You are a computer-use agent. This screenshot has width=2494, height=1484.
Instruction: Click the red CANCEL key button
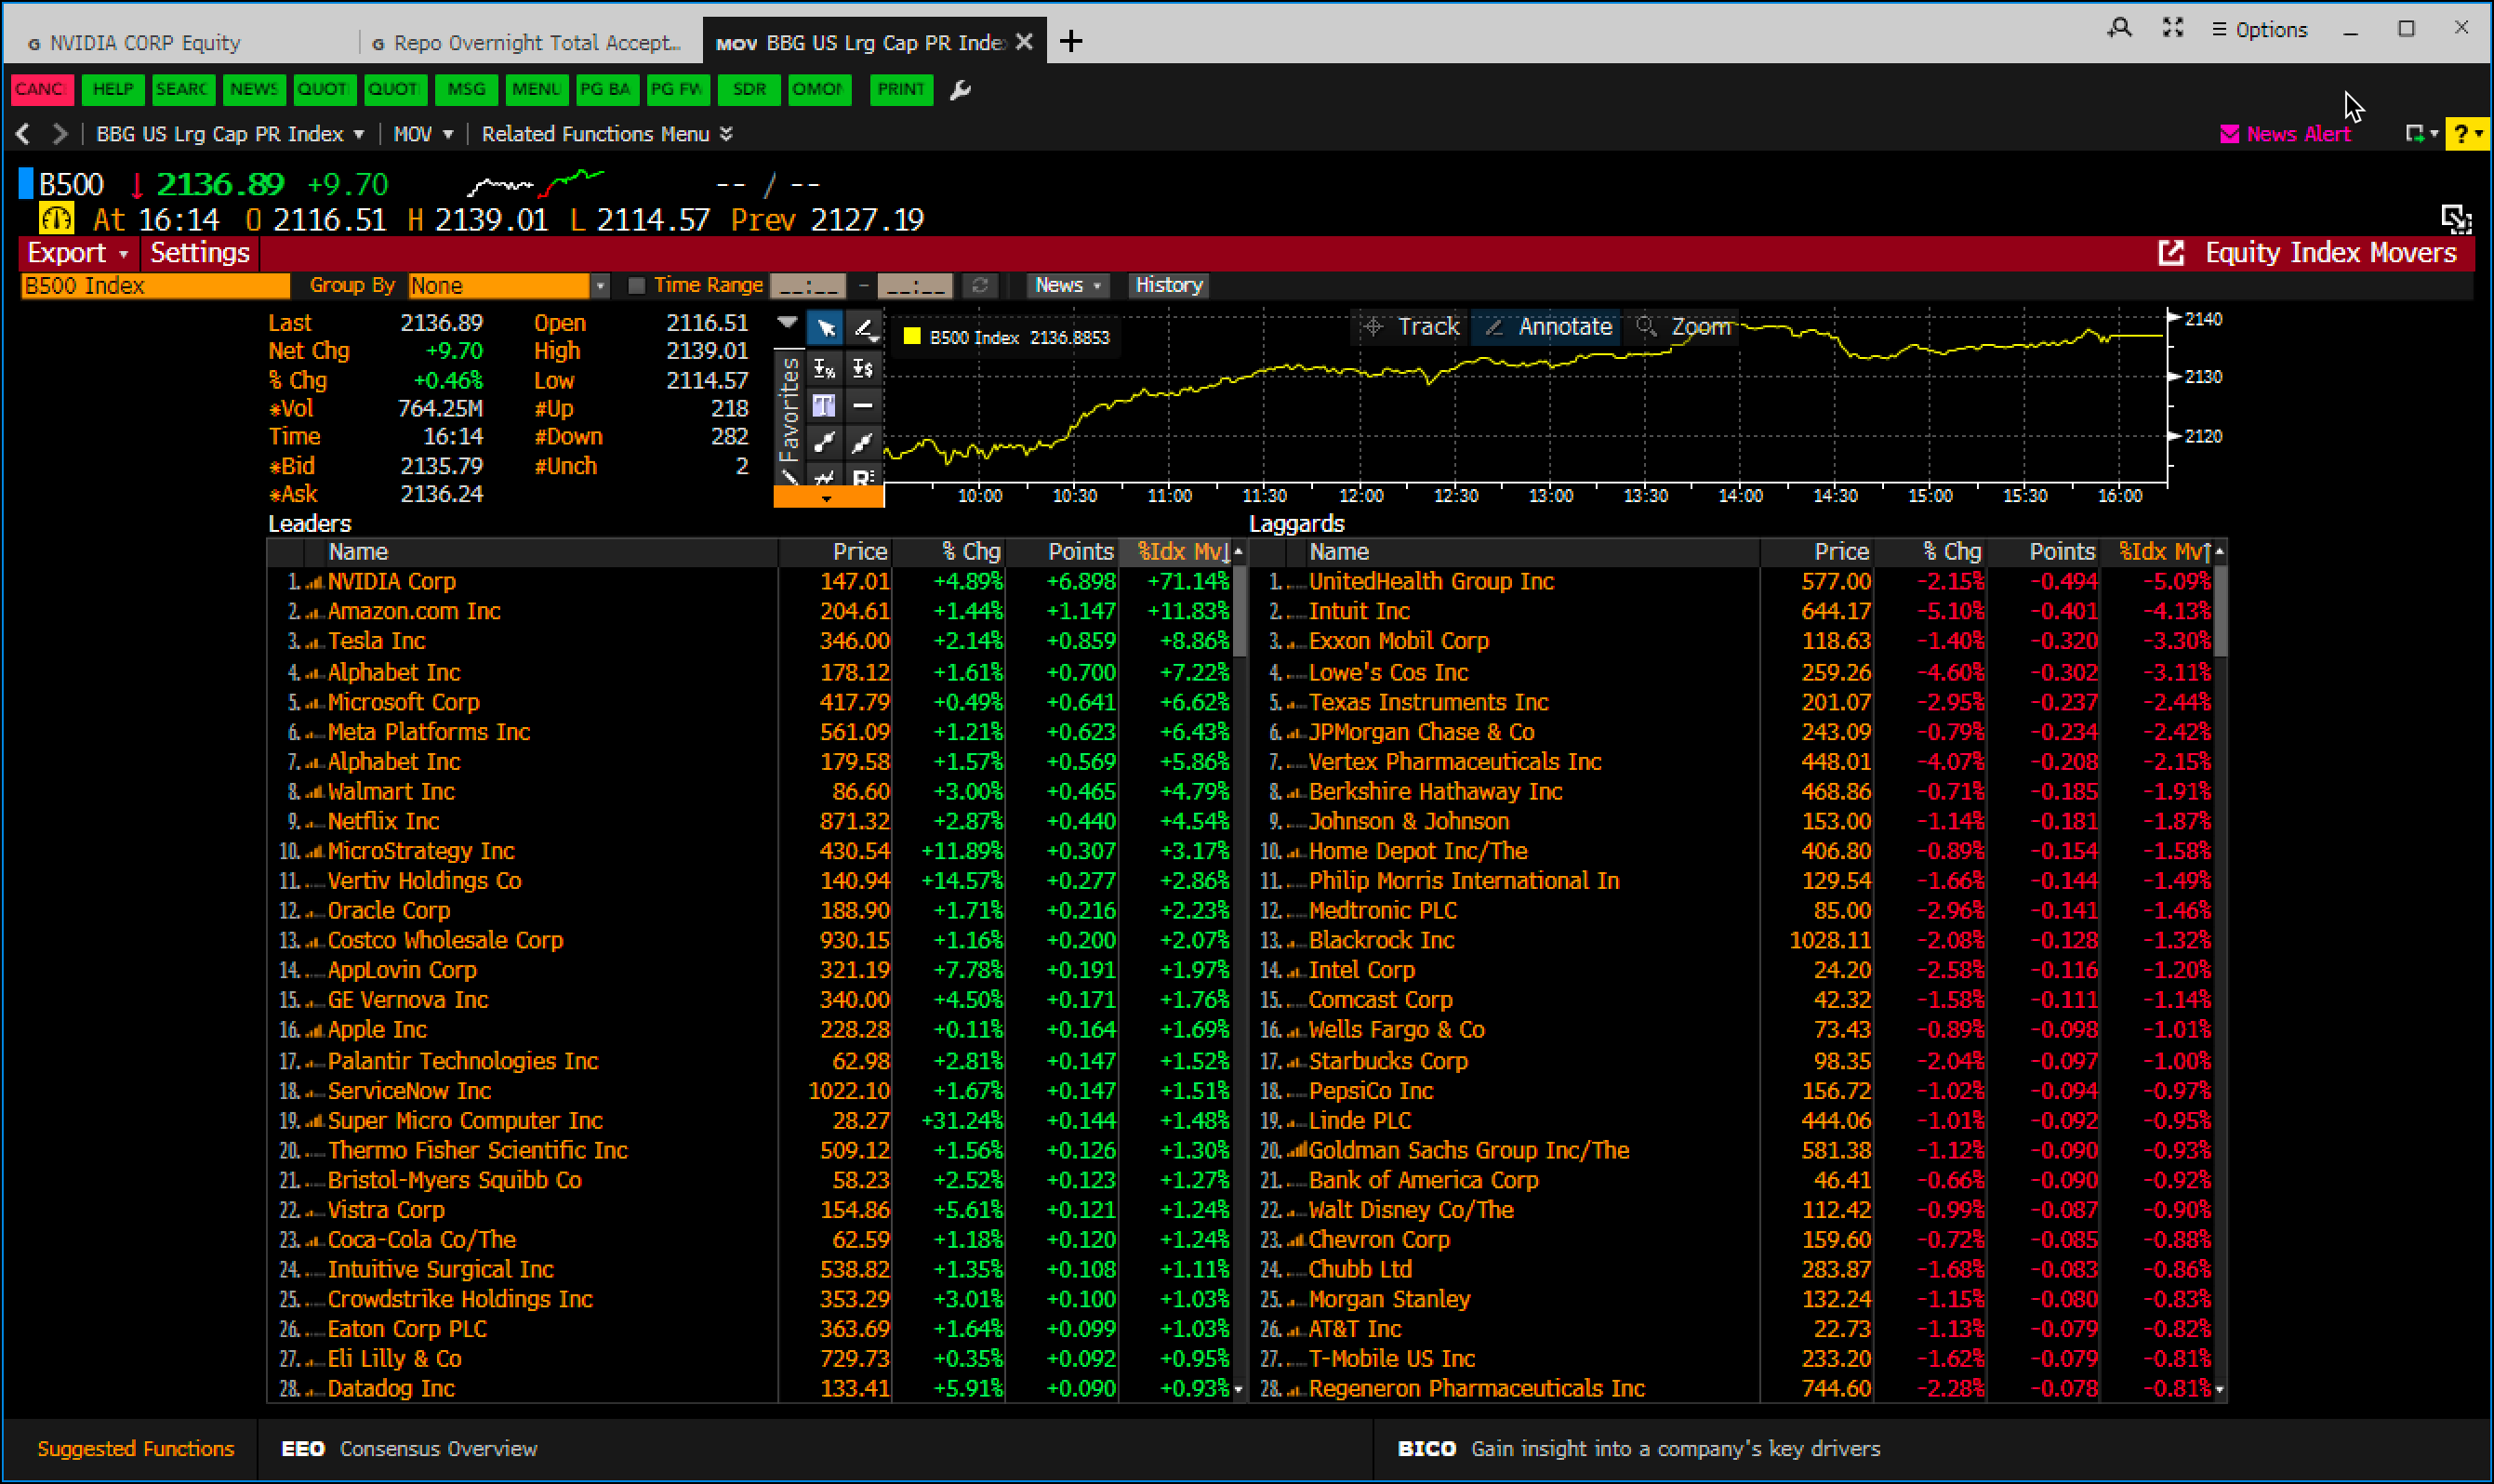pyautogui.click(x=42, y=90)
